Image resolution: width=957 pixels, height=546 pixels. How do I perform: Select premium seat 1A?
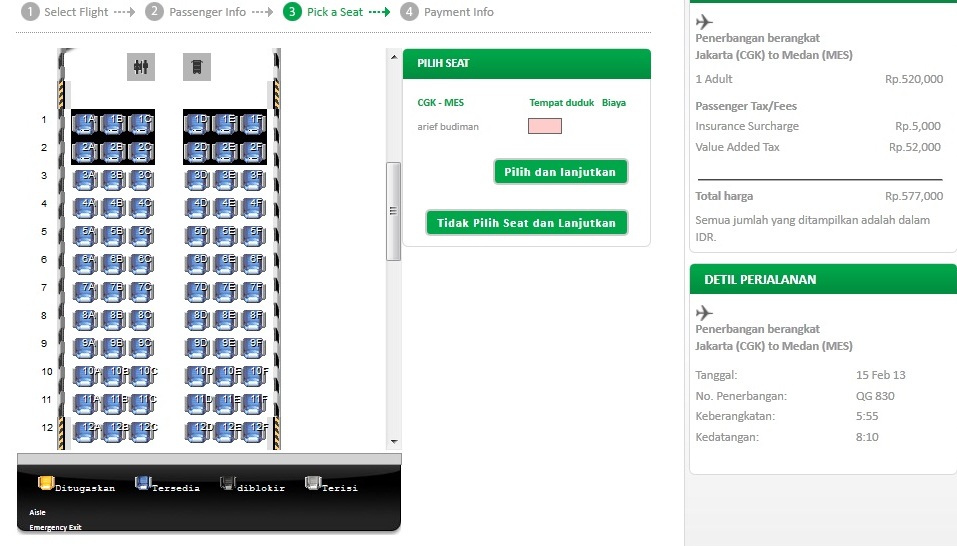[x=85, y=123]
